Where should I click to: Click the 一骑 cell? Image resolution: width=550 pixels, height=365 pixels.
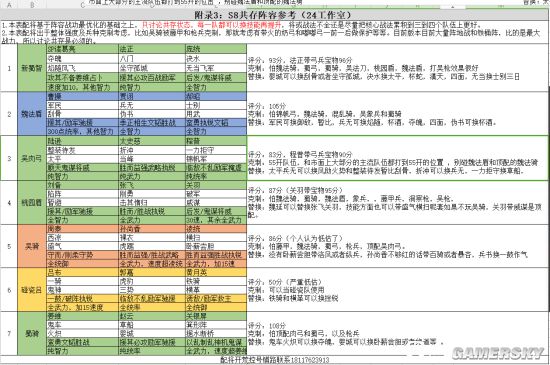[x=82, y=281]
